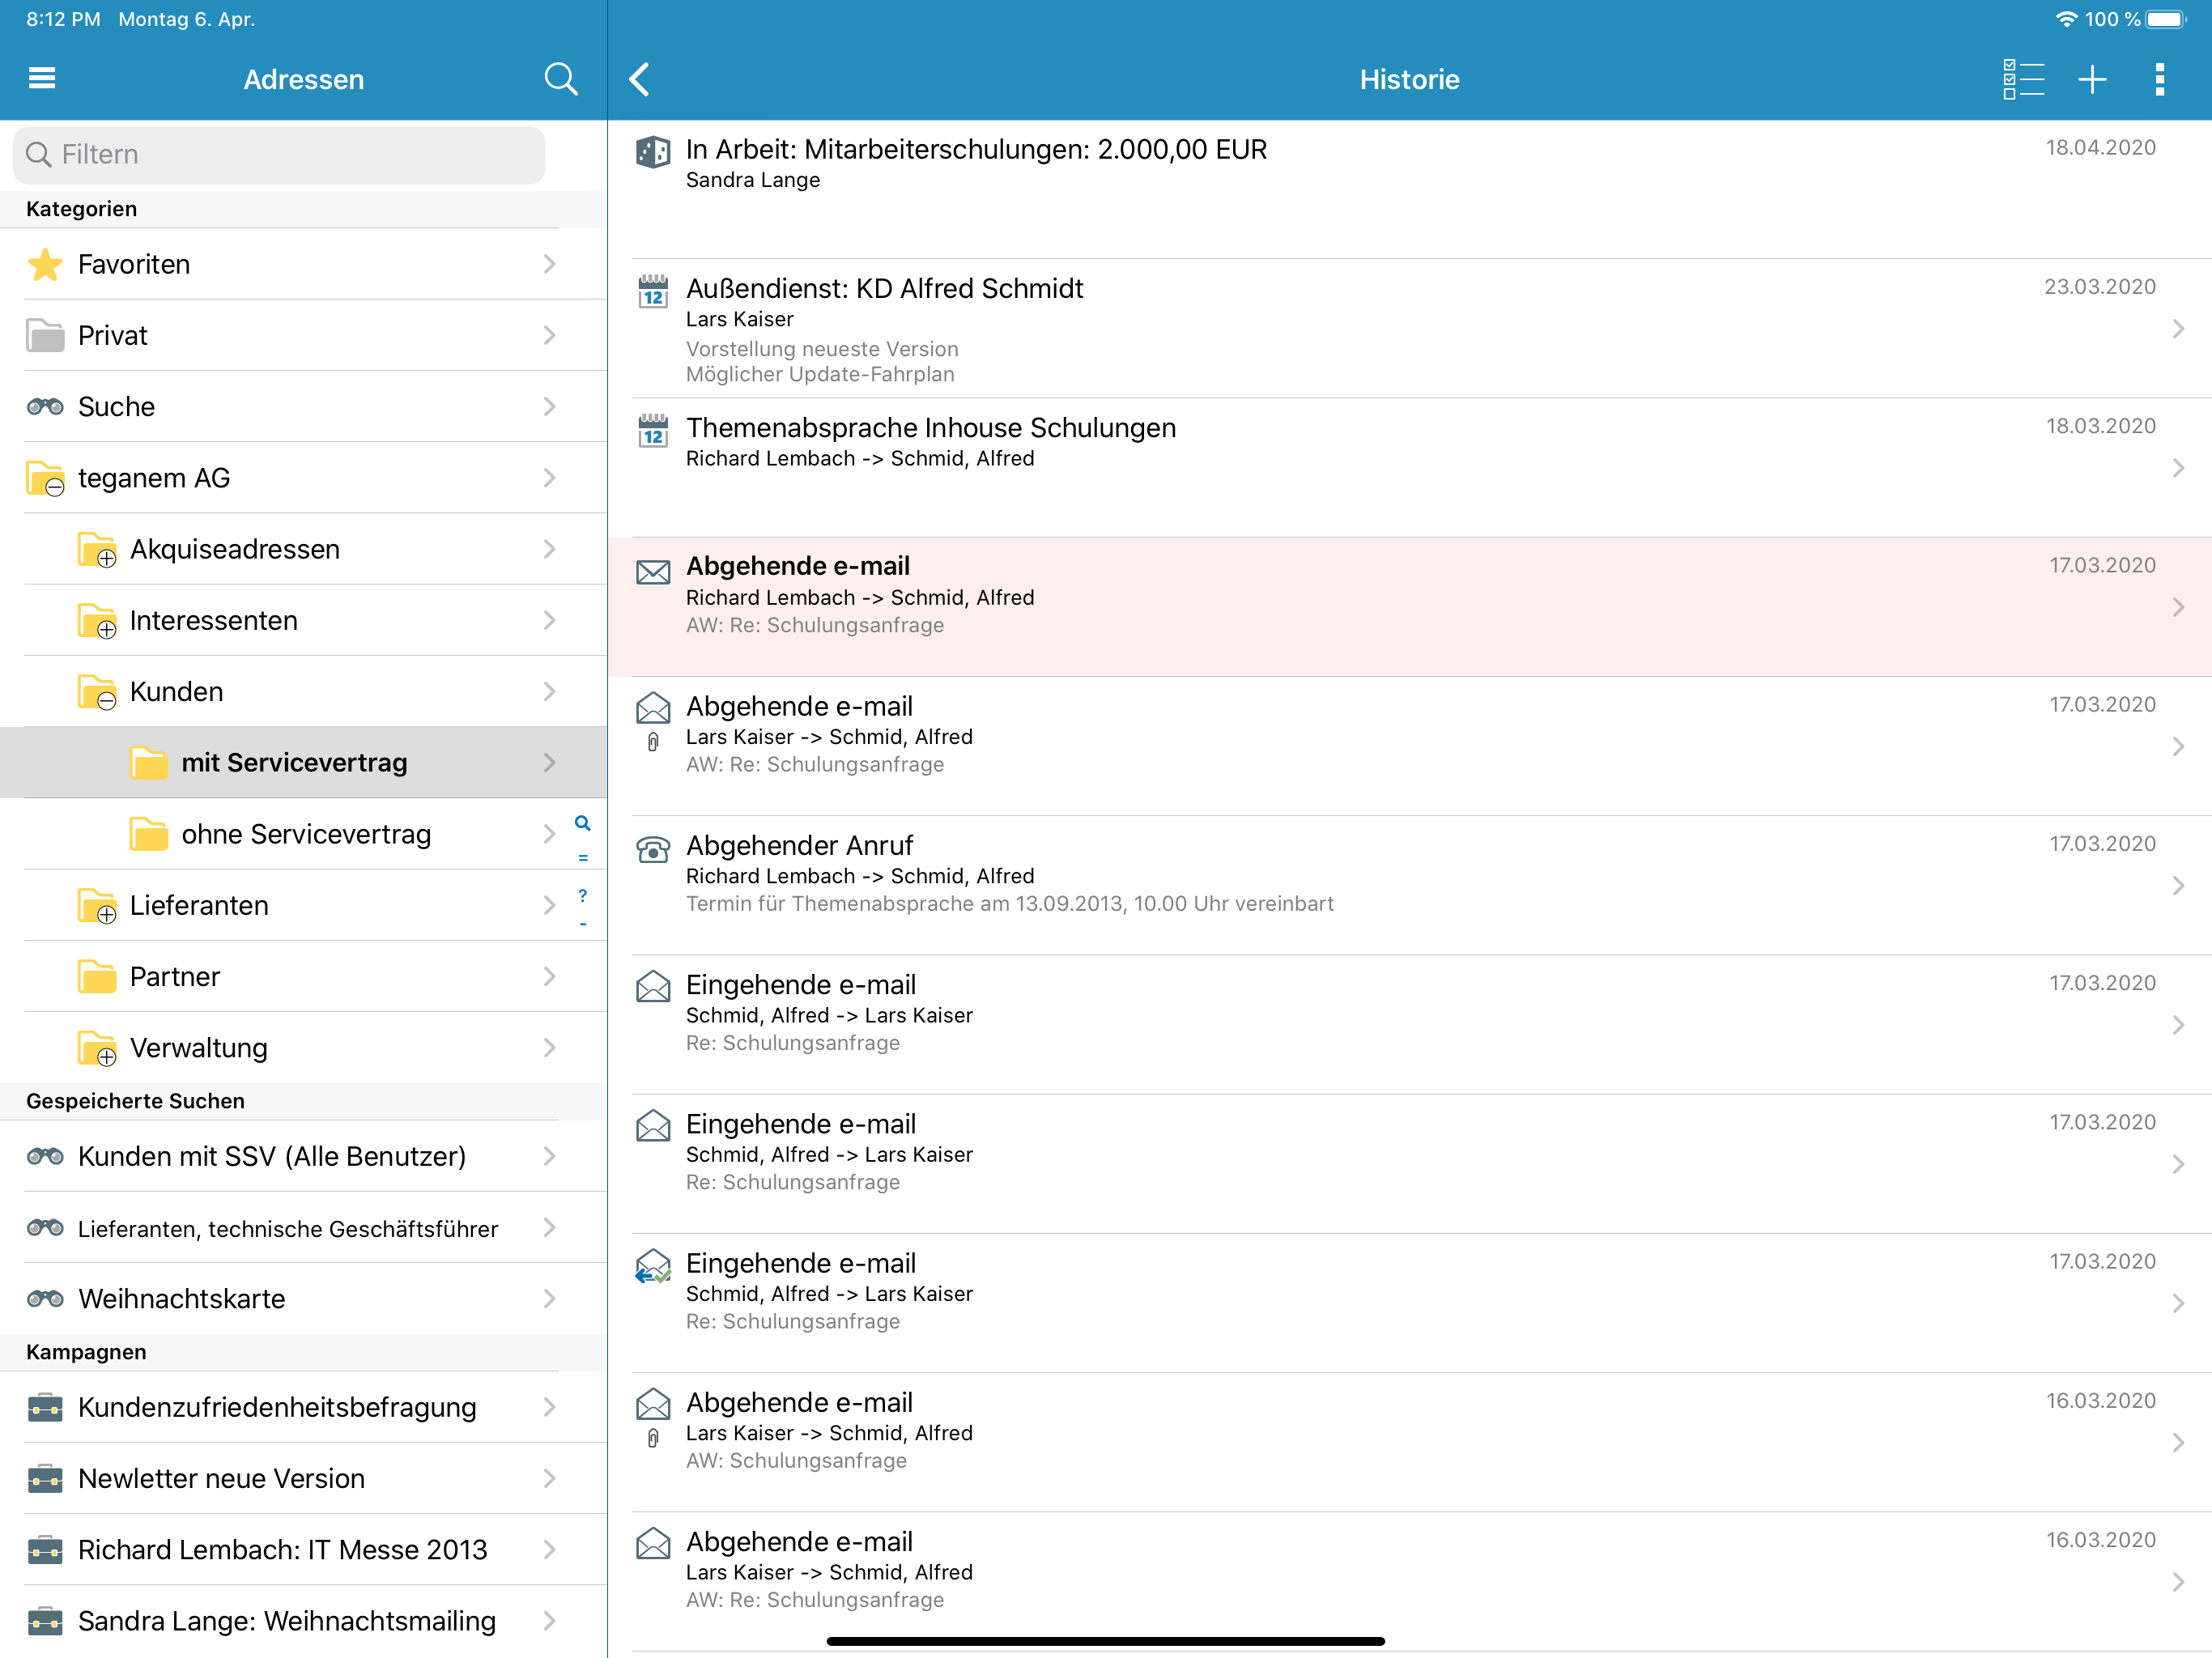Screen dimensions: 2212x1658
Task: Click calendar icon of Themenabsprache entry
Action: 653,430
